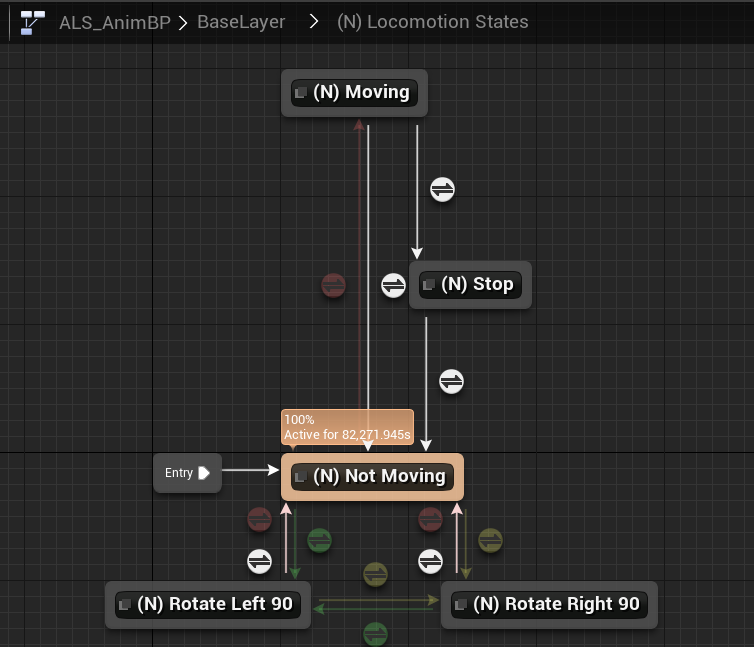Screen dimensions: 754x647
Task: Go to BaseLayer in the breadcrumb trail
Action: tap(240, 21)
